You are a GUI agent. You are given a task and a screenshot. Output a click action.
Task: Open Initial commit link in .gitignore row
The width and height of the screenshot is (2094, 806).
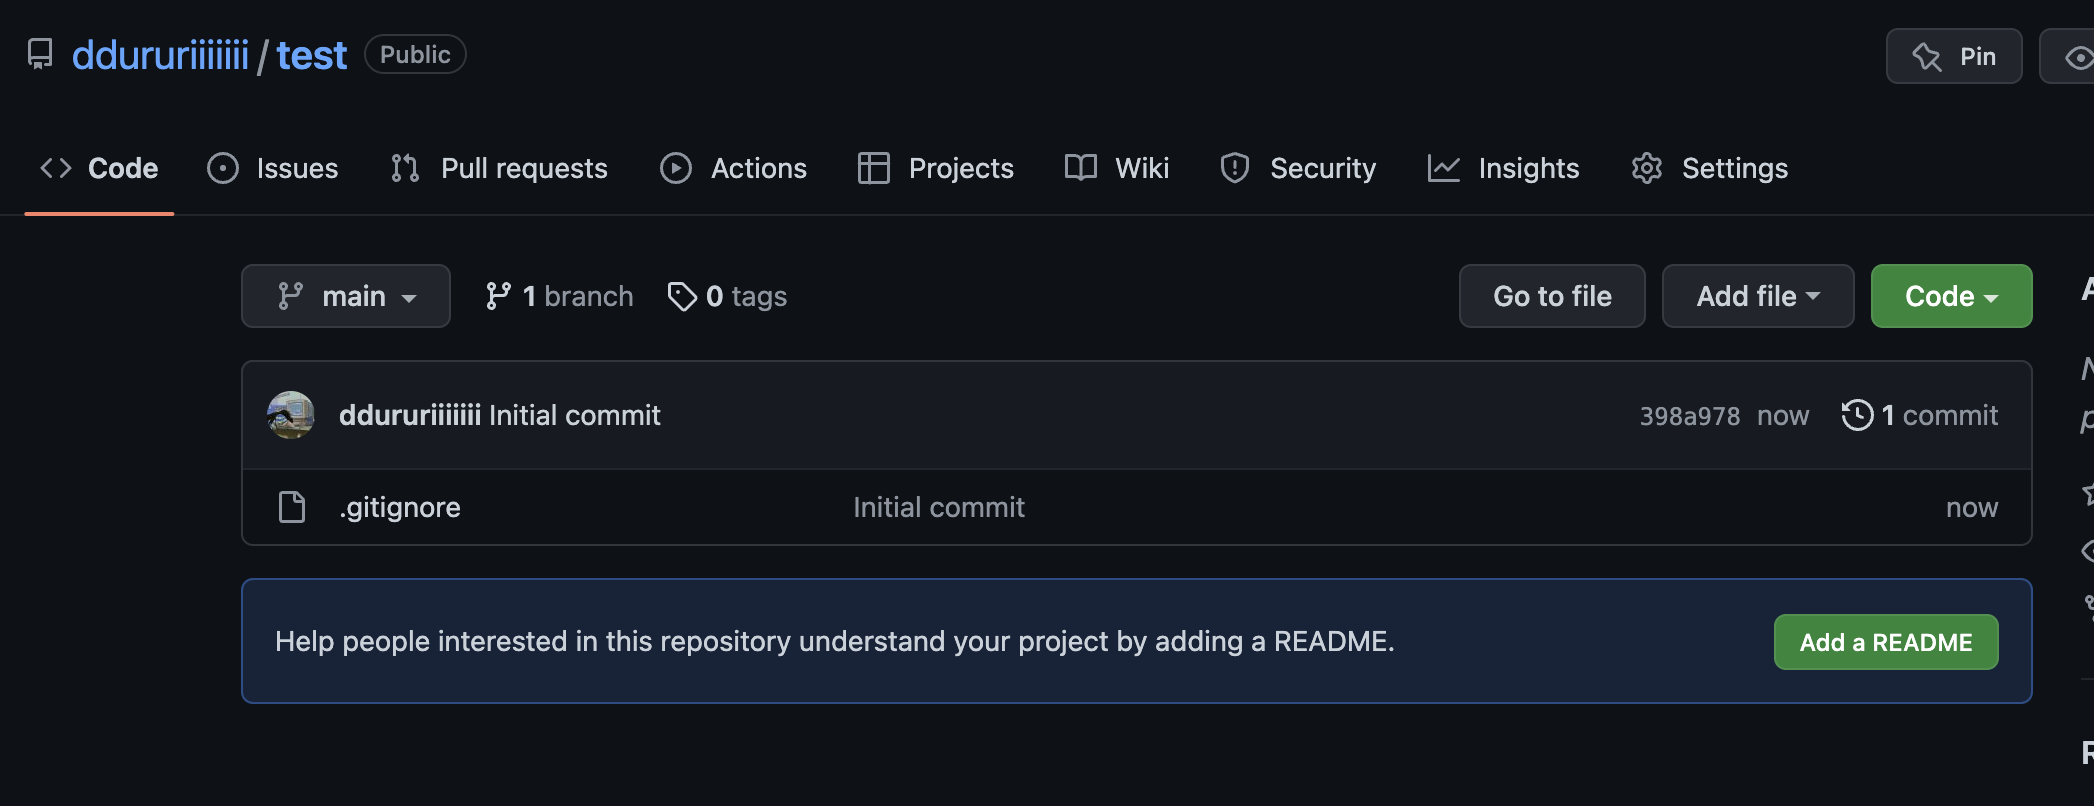939,507
